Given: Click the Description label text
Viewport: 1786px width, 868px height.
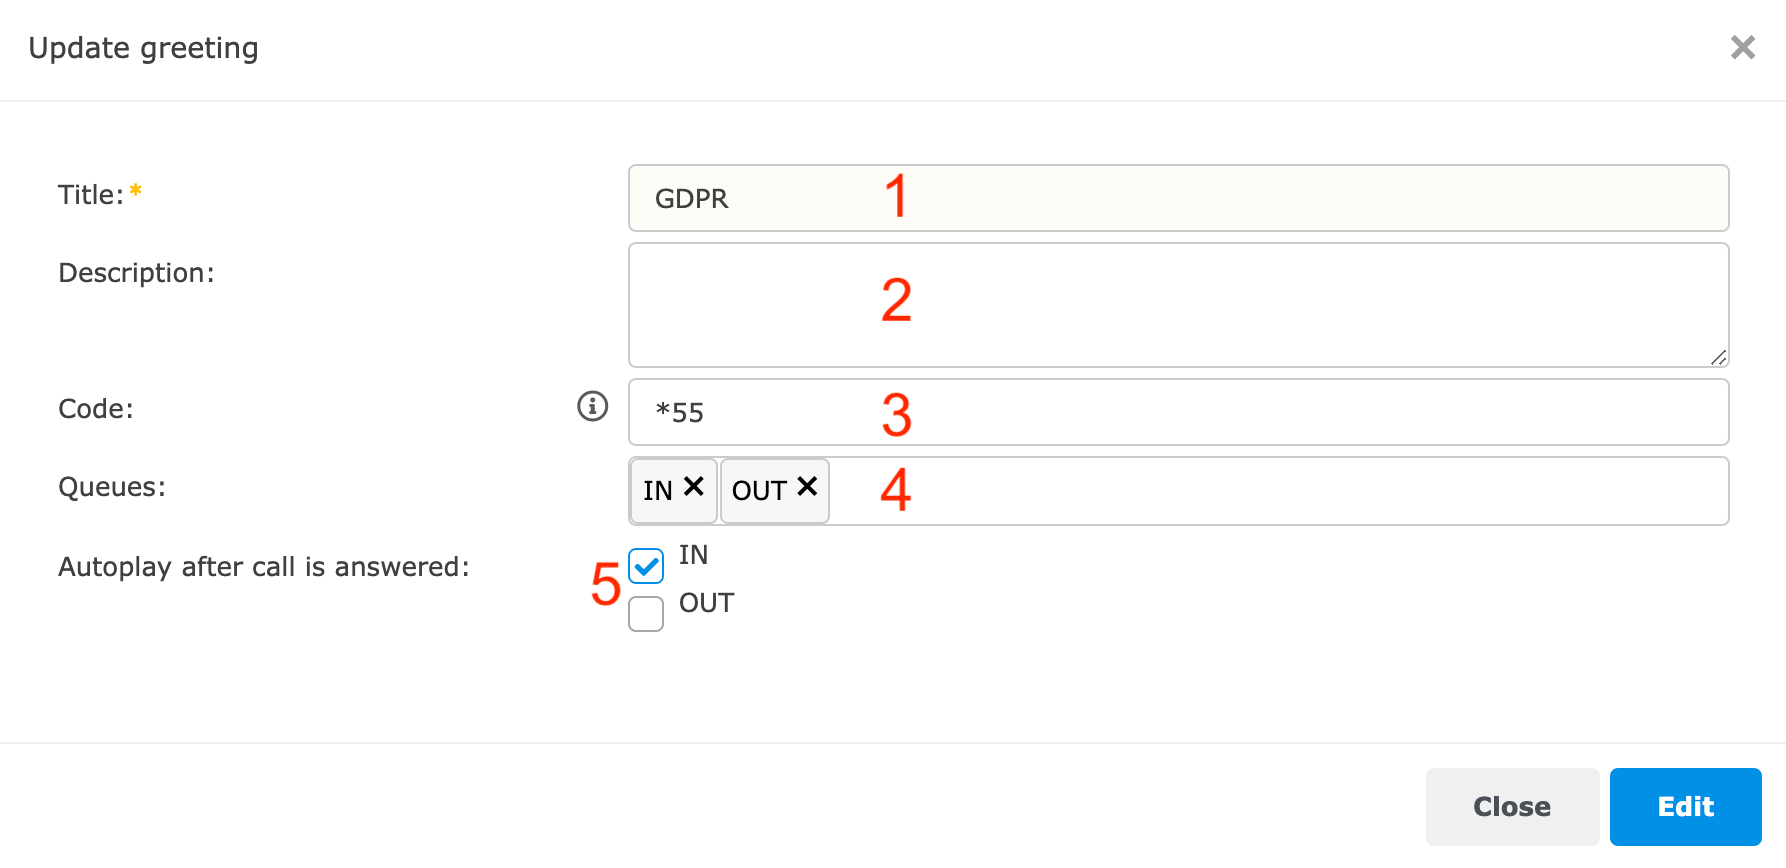Looking at the screenshot, I should [x=136, y=273].
